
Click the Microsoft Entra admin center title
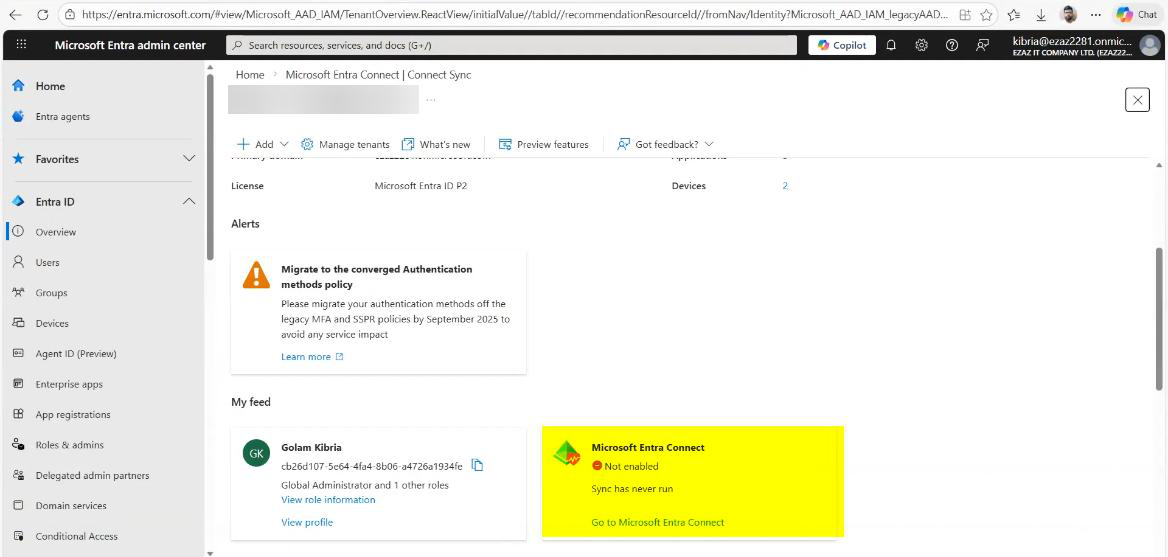(x=130, y=45)
